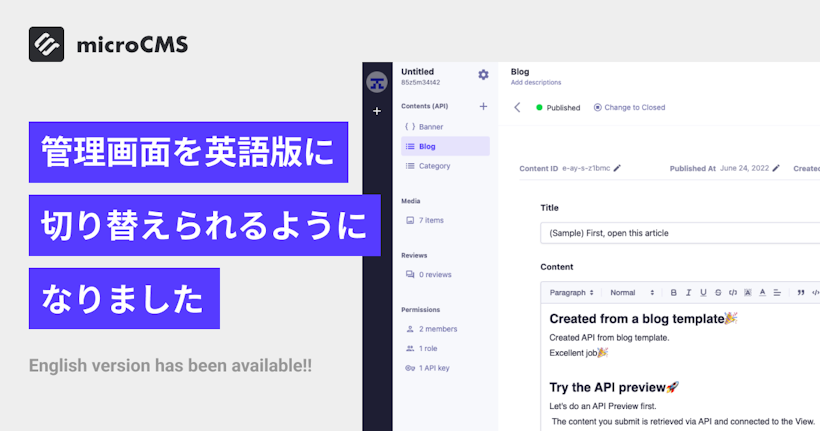Open text color picker in toolbar

(x=762, y=293)
